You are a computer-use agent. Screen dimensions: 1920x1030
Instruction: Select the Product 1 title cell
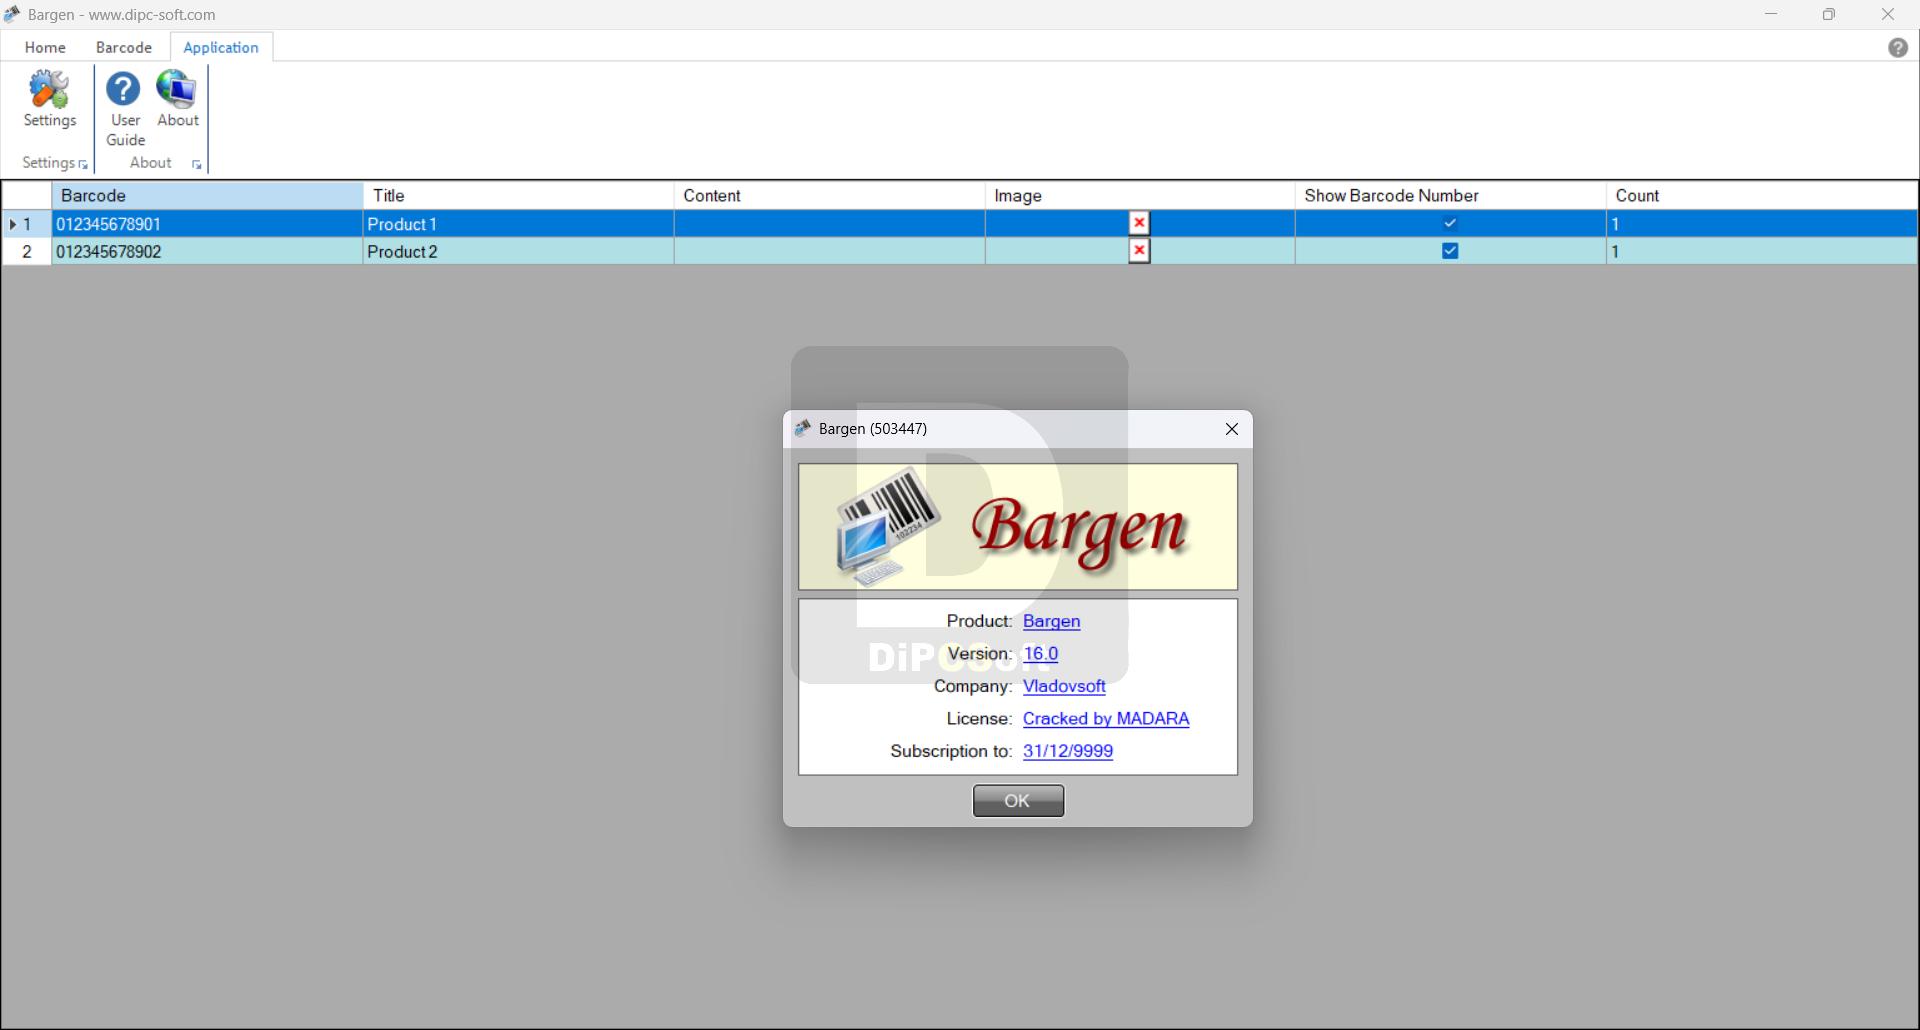pos(518,224)
